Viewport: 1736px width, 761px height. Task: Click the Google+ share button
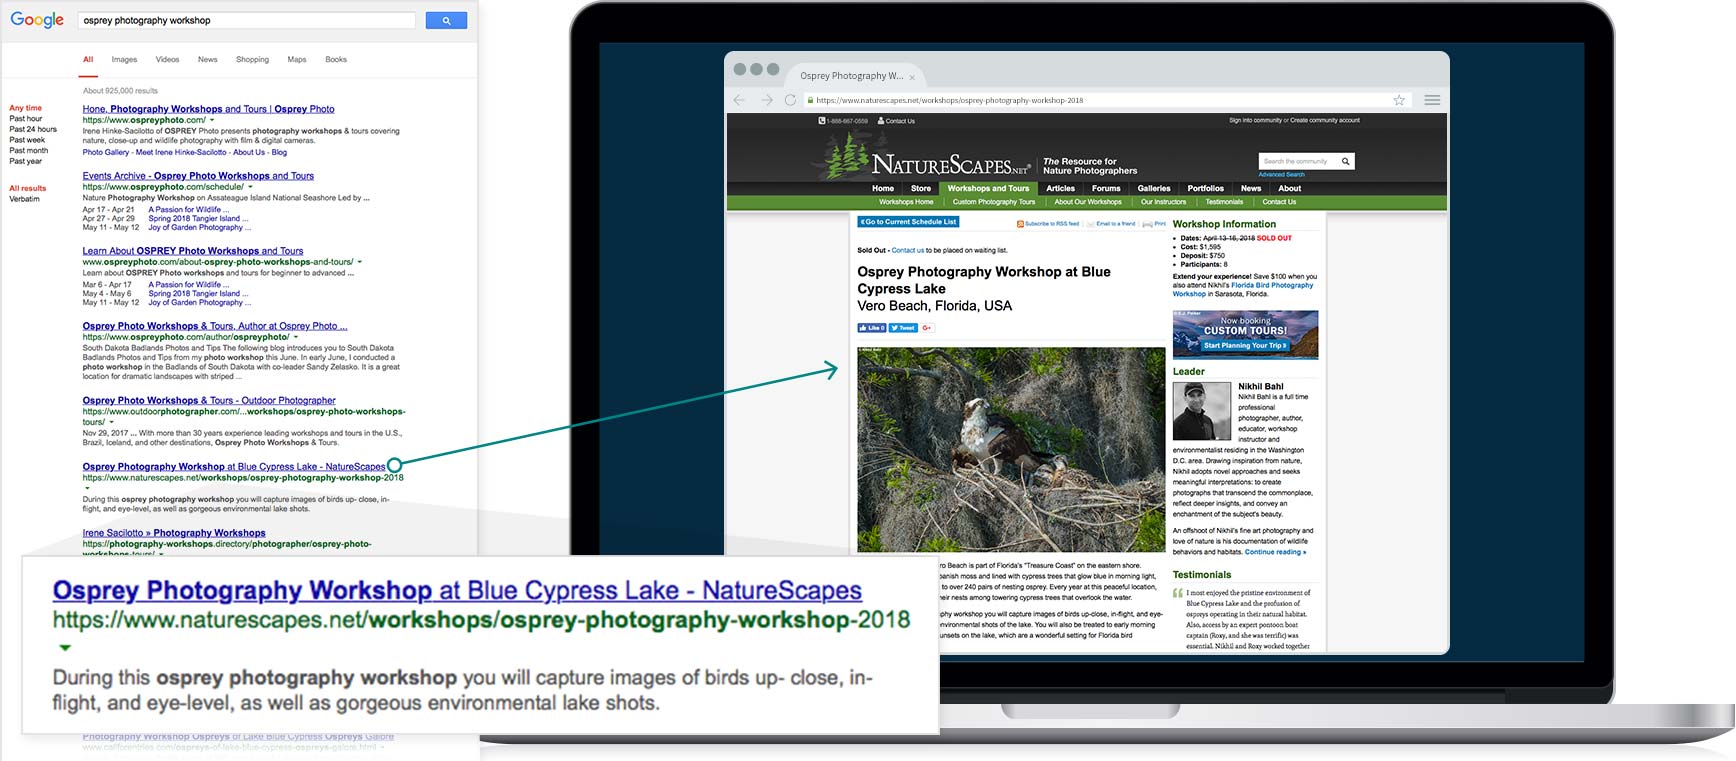927,328
